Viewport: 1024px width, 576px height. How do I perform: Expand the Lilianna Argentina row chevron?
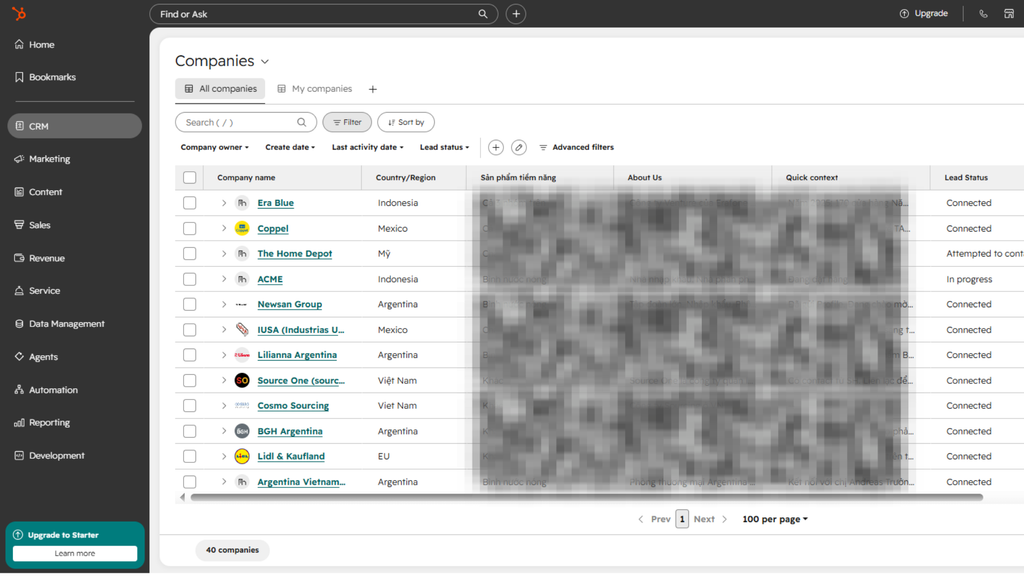[223, 355]
